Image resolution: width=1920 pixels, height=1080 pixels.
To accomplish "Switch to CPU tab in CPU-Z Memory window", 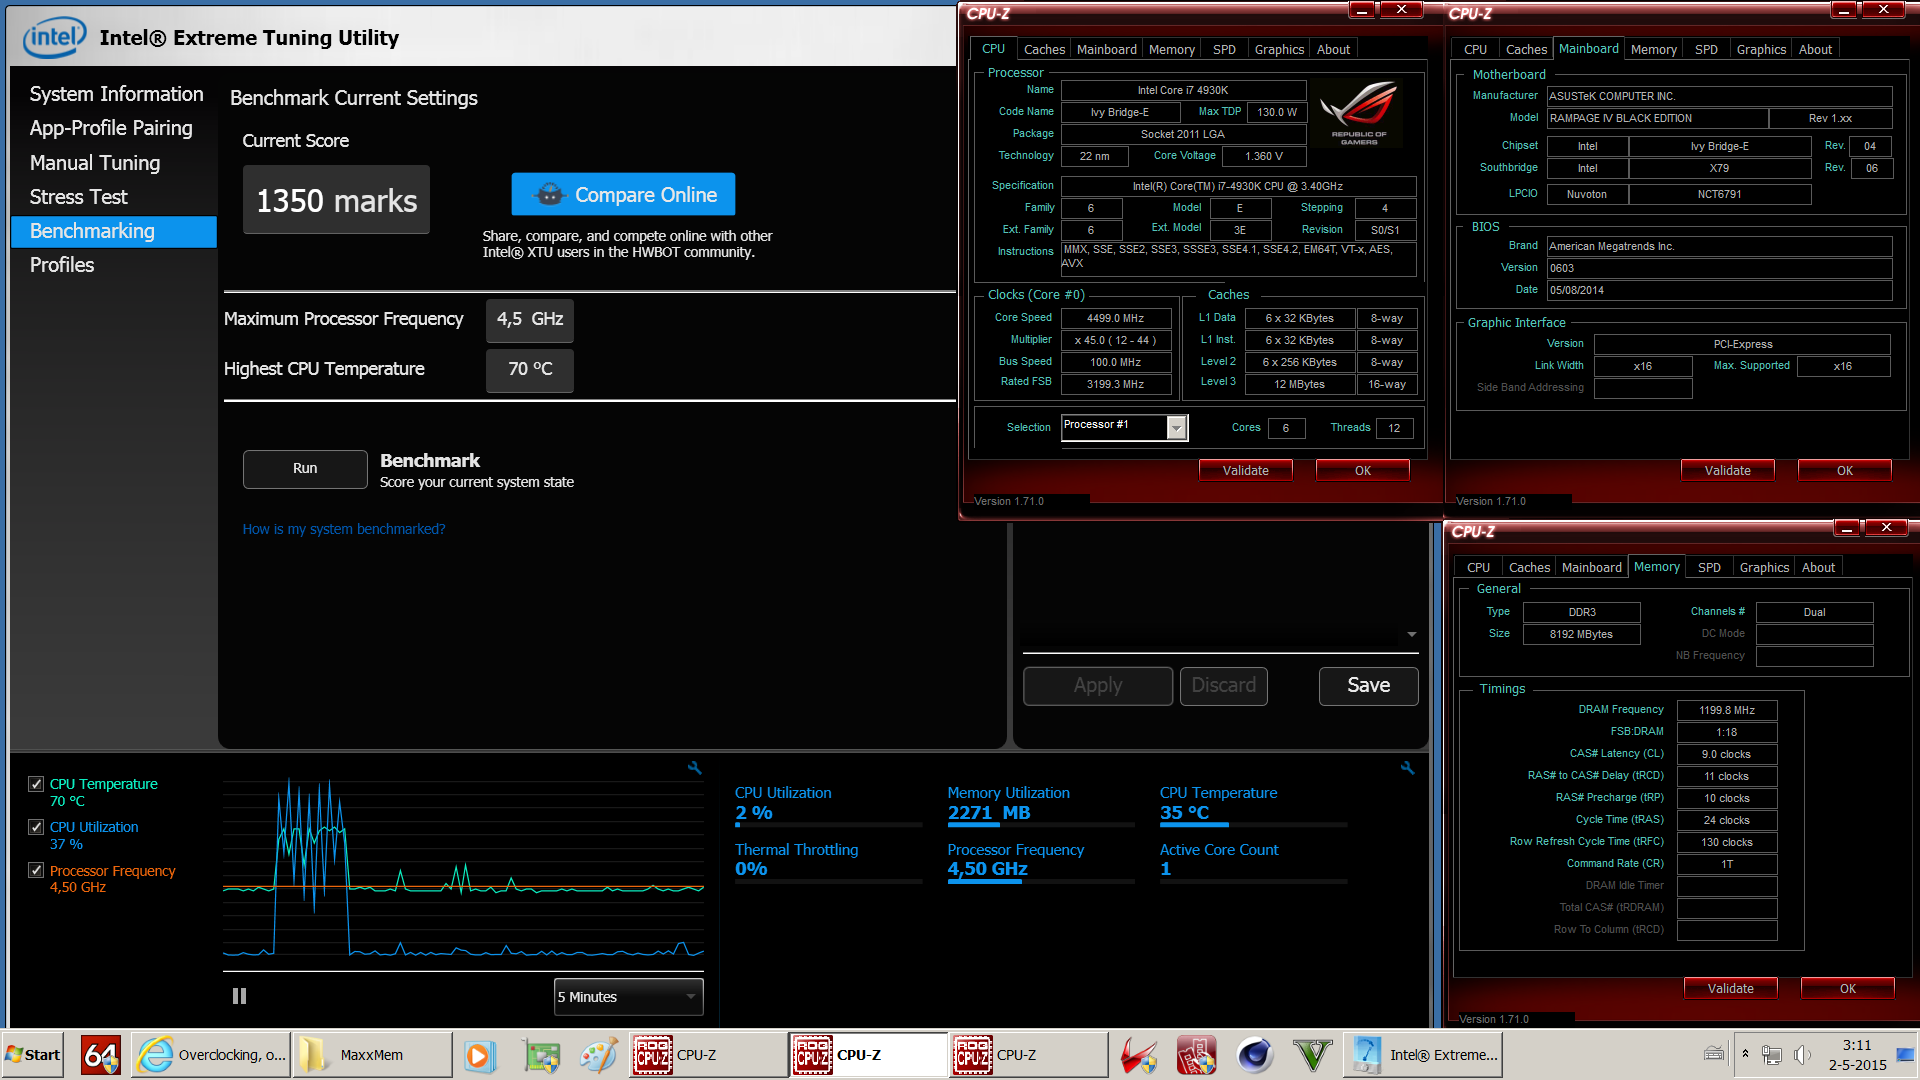I will click(x=1478, y=567).
